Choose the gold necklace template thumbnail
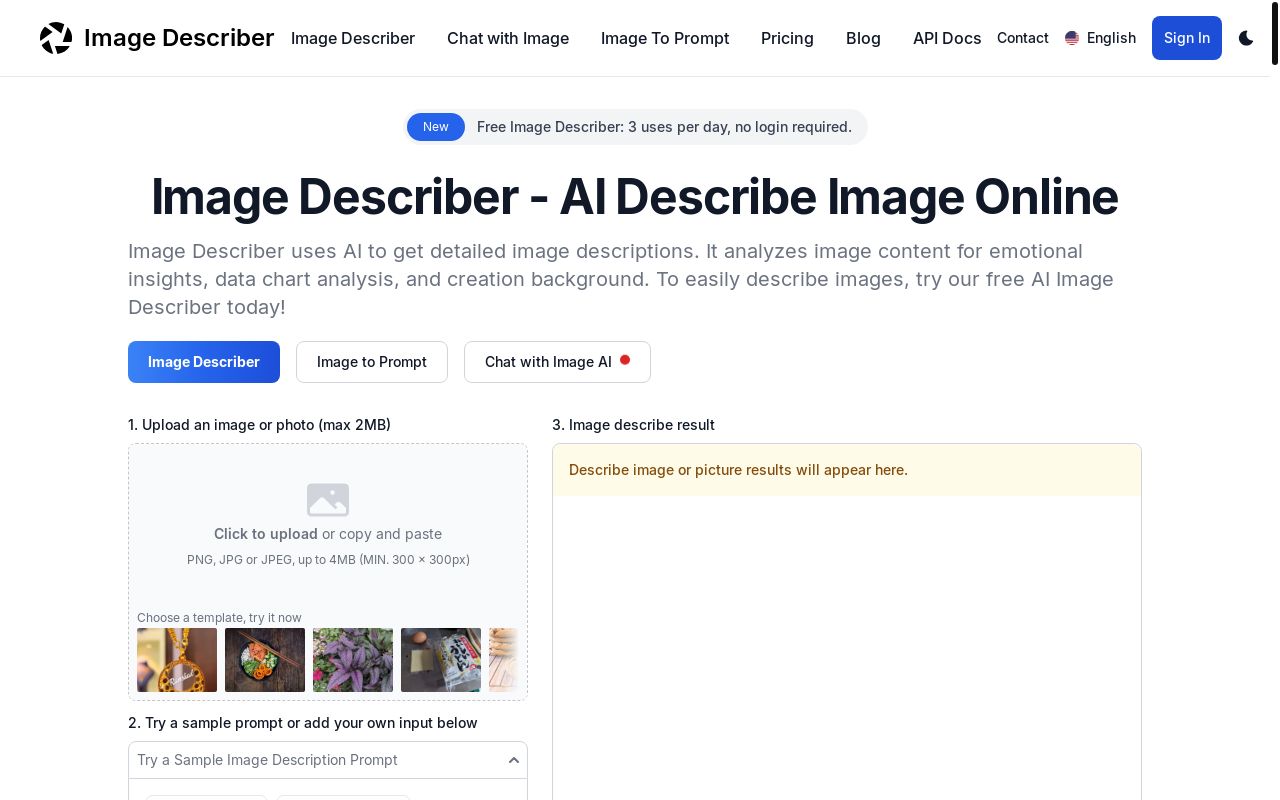1280x800 pixels. point(177,660)
